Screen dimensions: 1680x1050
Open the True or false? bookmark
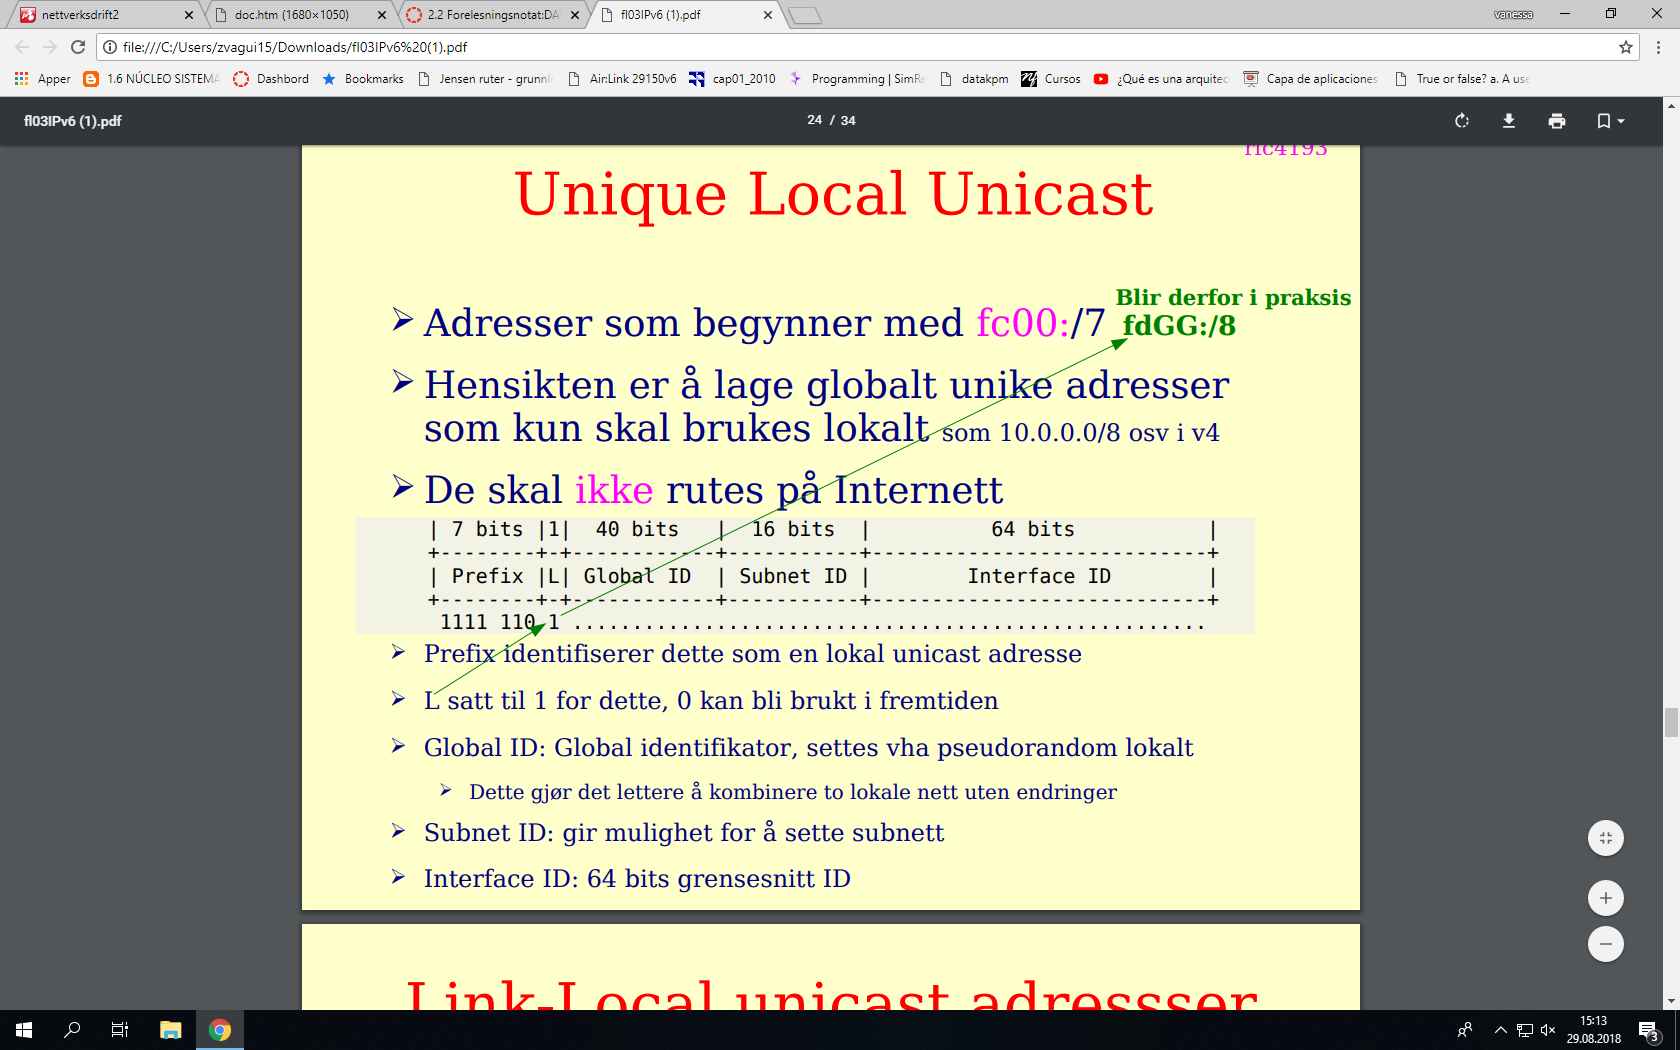tap(1461, 79)
